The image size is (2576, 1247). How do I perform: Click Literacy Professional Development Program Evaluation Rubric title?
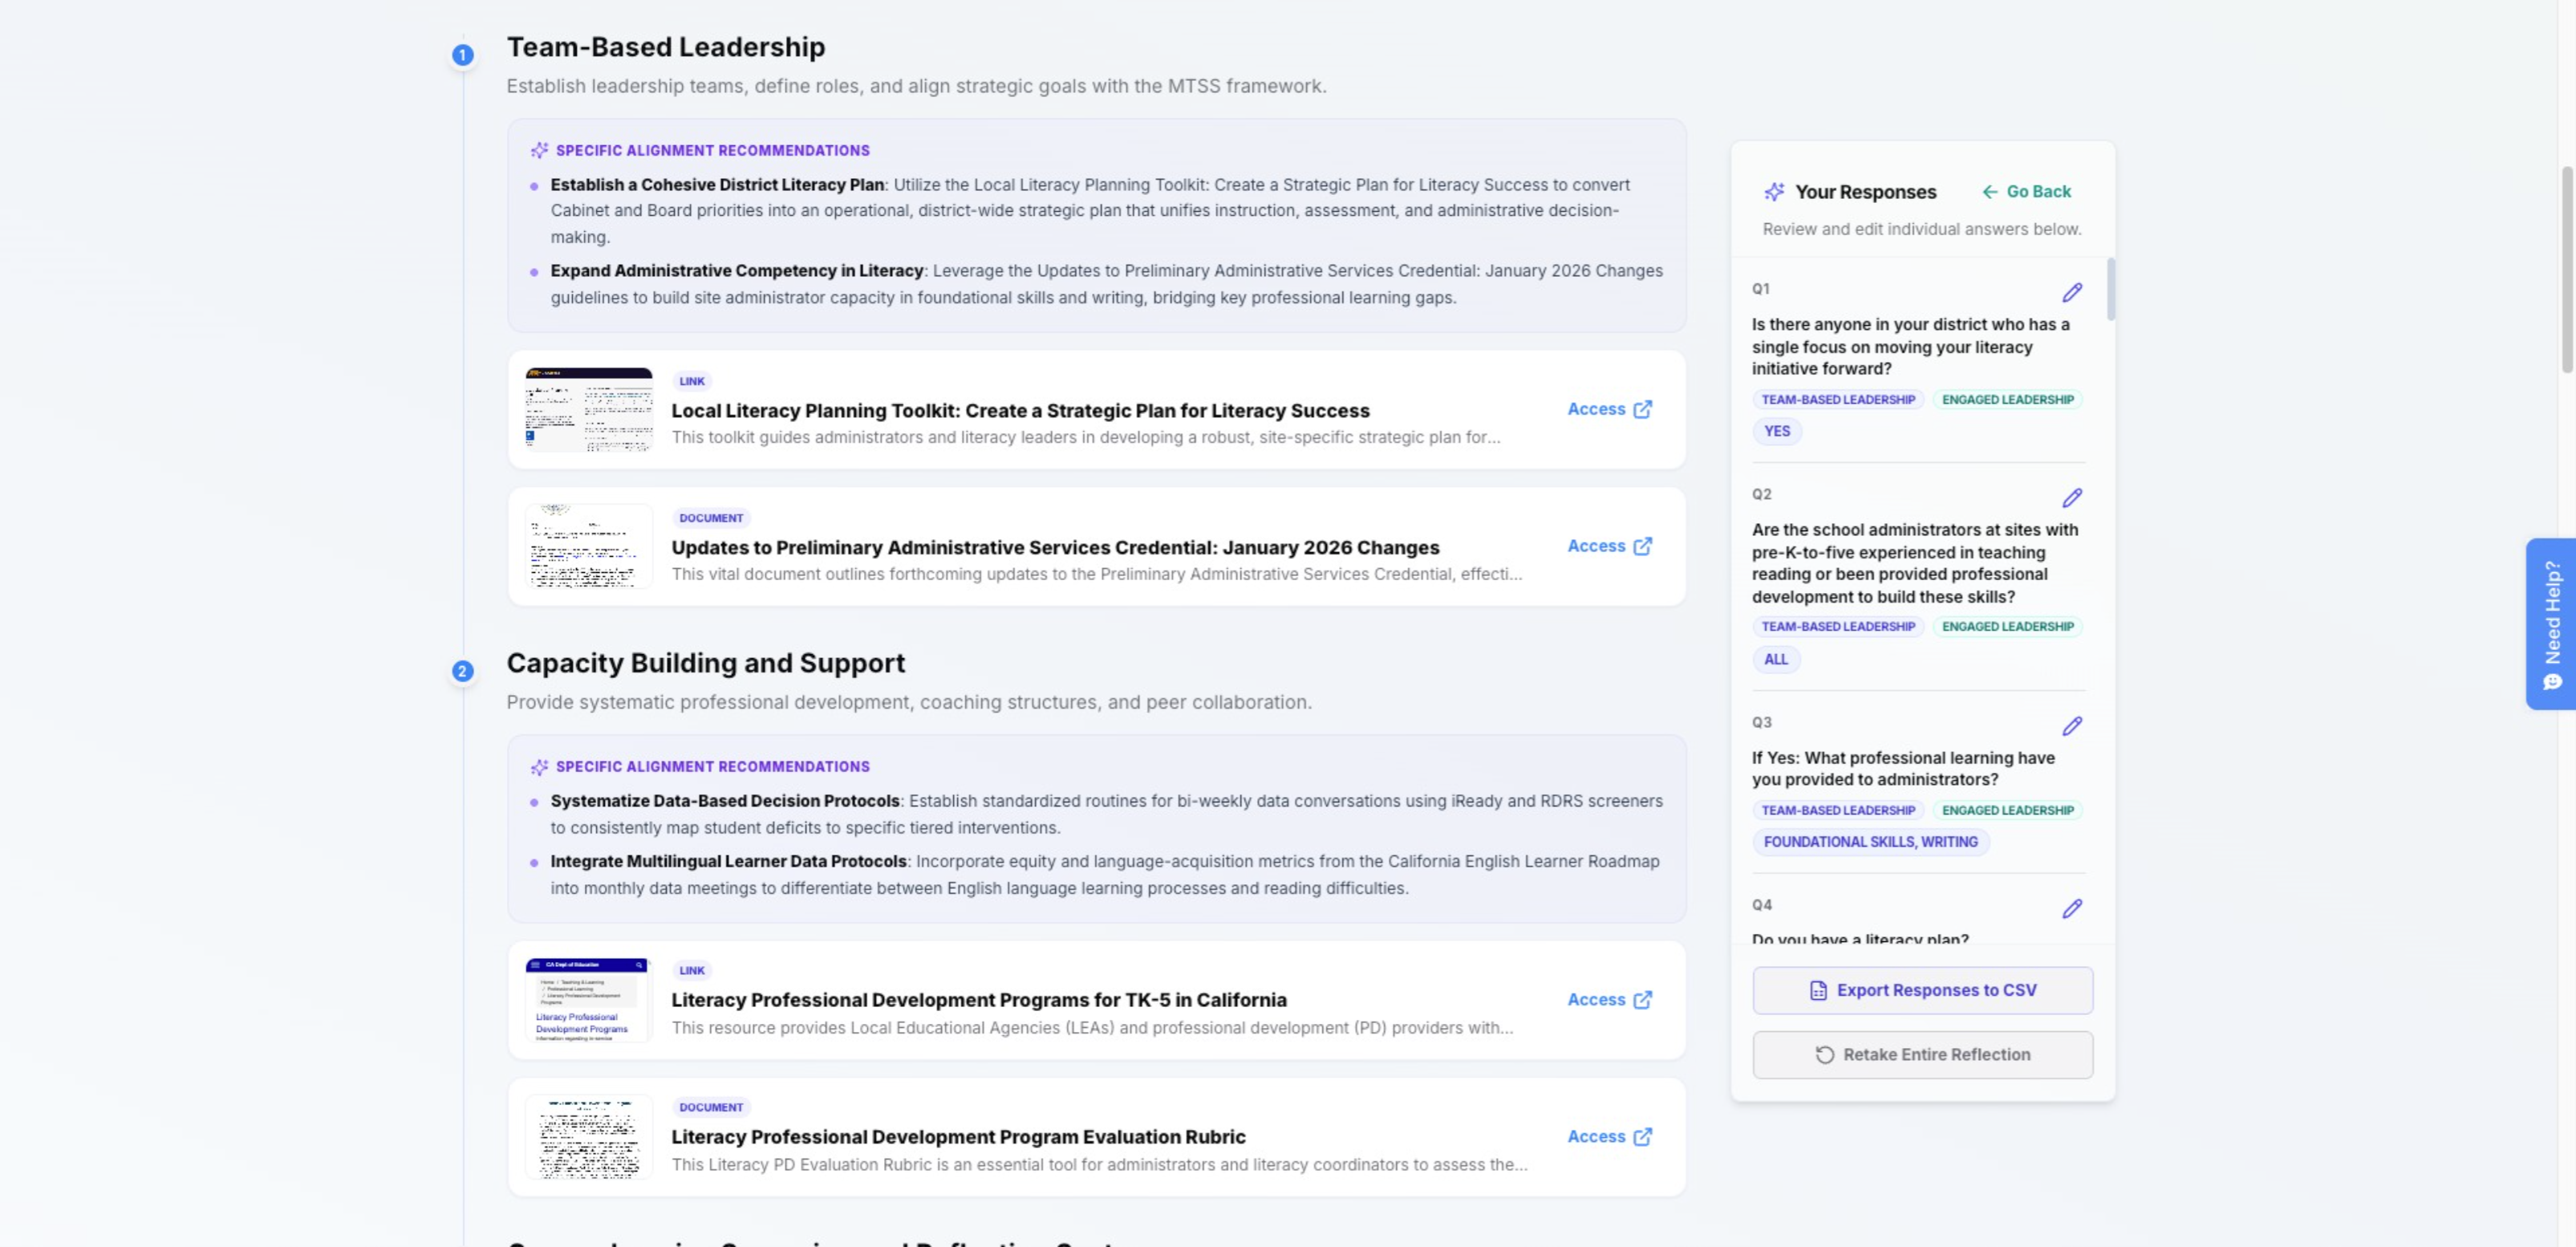(x=958, y=1137)
